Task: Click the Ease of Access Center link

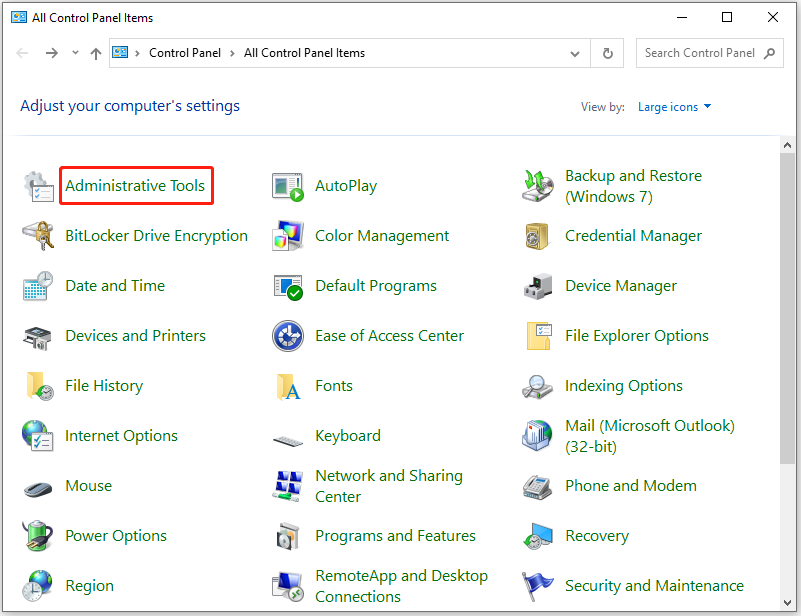Action: tap(389, 336)
